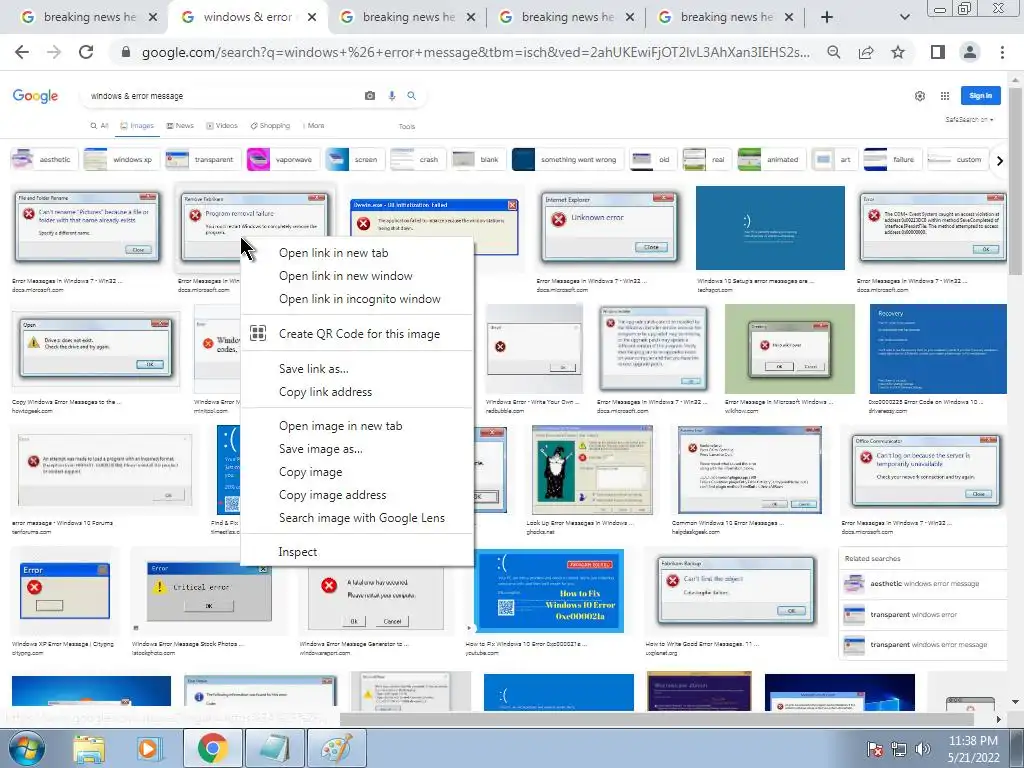The width and height of the screenshot is (1024, 768).
Task: Select the 'something went wrong' chip
Action: (568, 159)
